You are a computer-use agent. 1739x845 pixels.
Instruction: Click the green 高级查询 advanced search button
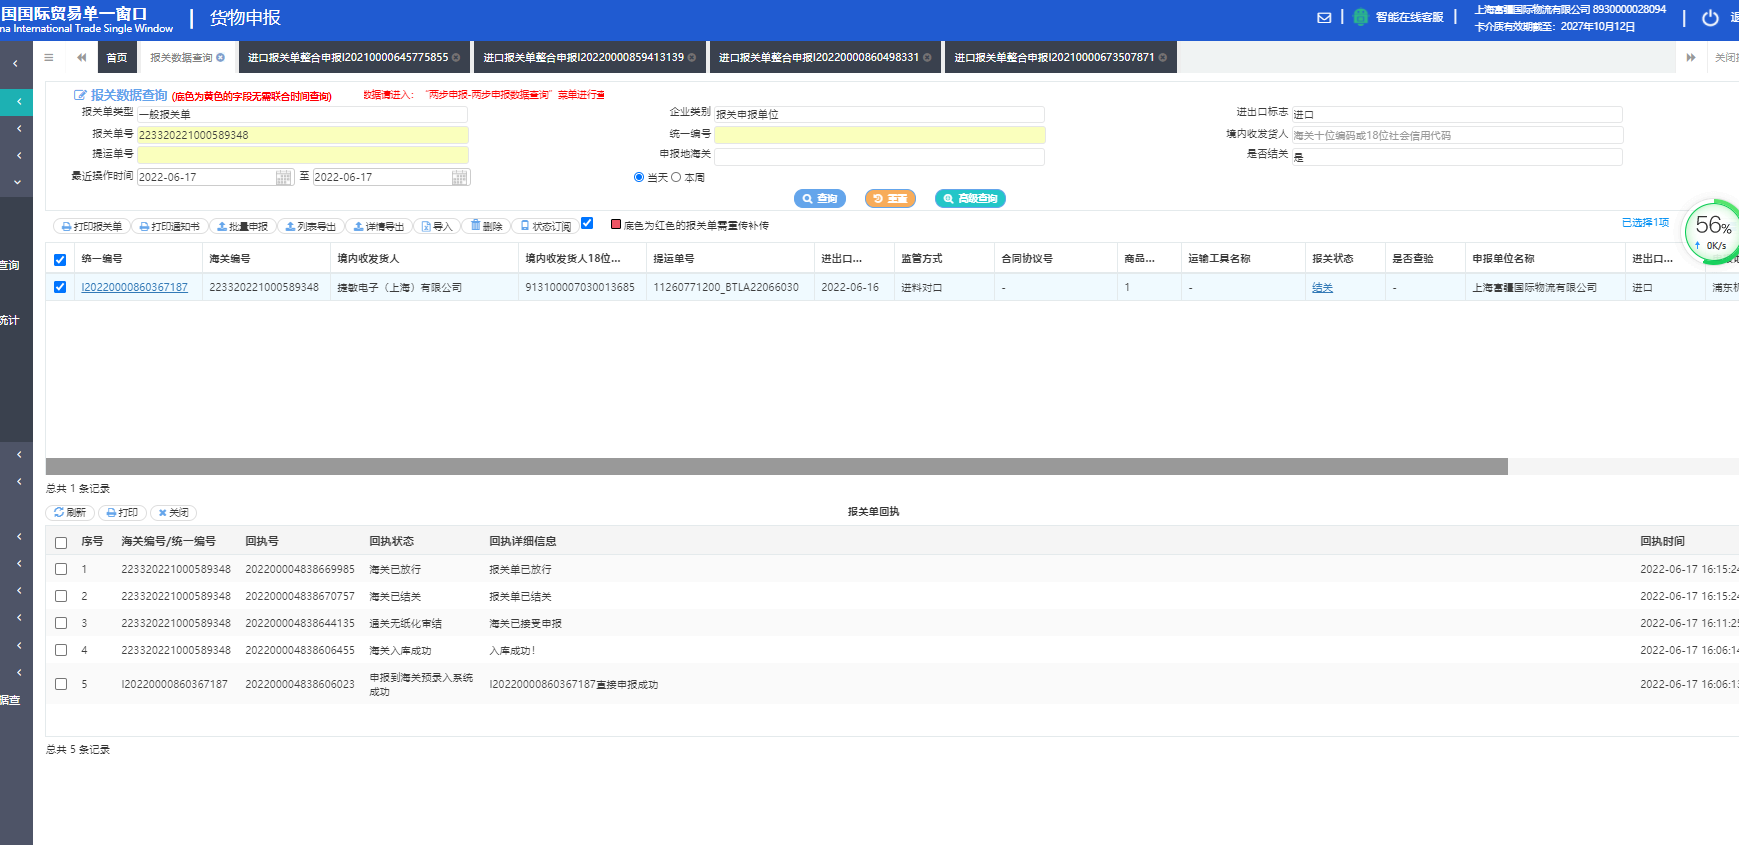click(970, 198)
